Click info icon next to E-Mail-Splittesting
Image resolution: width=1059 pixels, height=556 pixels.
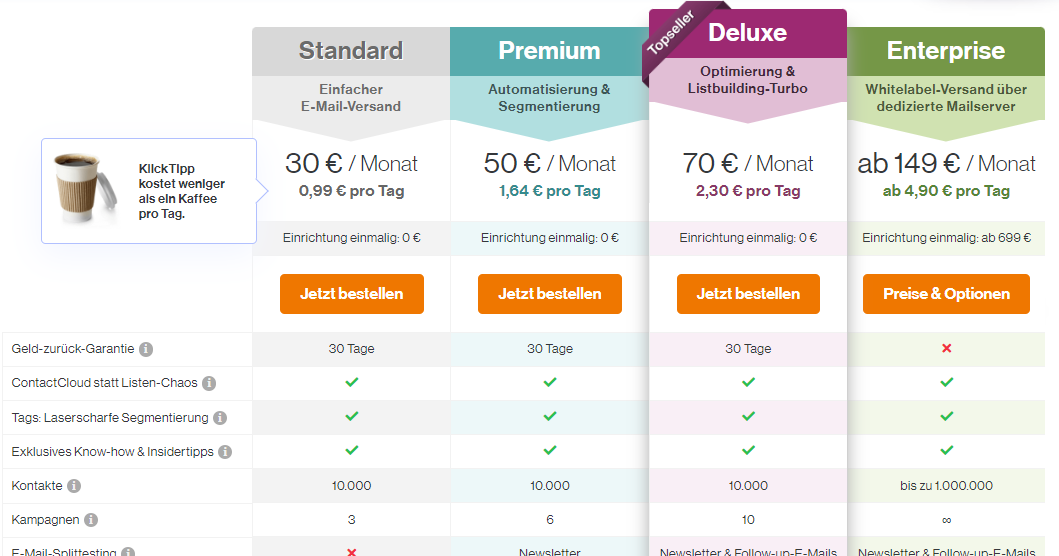click(128, 552)
